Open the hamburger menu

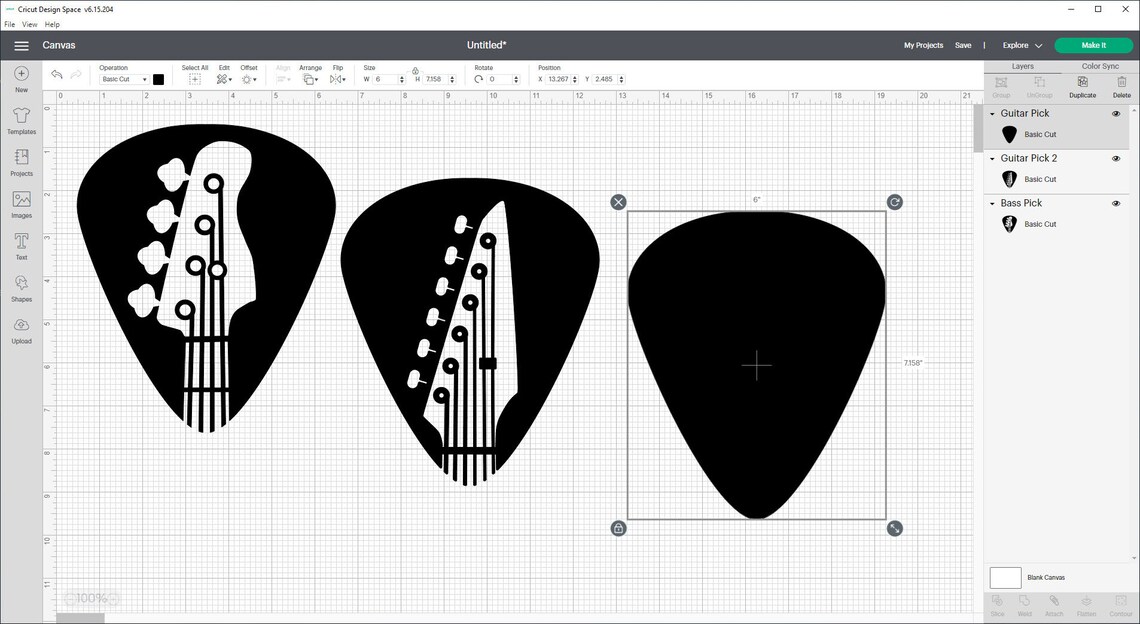tap(21, 45)
